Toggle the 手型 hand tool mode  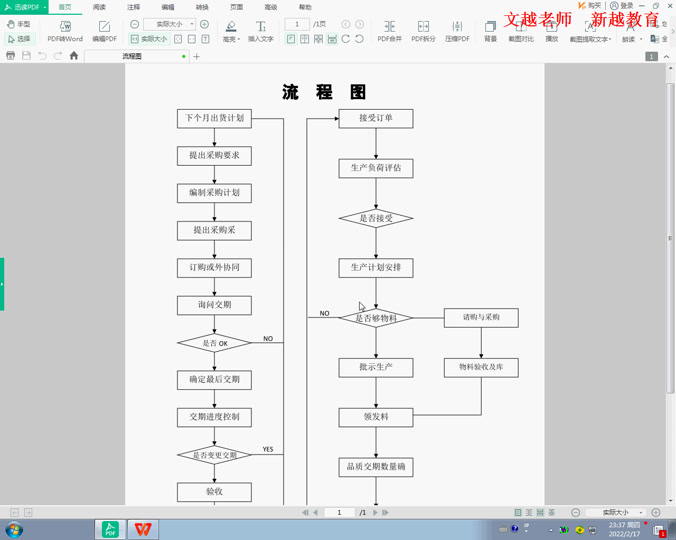coord(18,24)
